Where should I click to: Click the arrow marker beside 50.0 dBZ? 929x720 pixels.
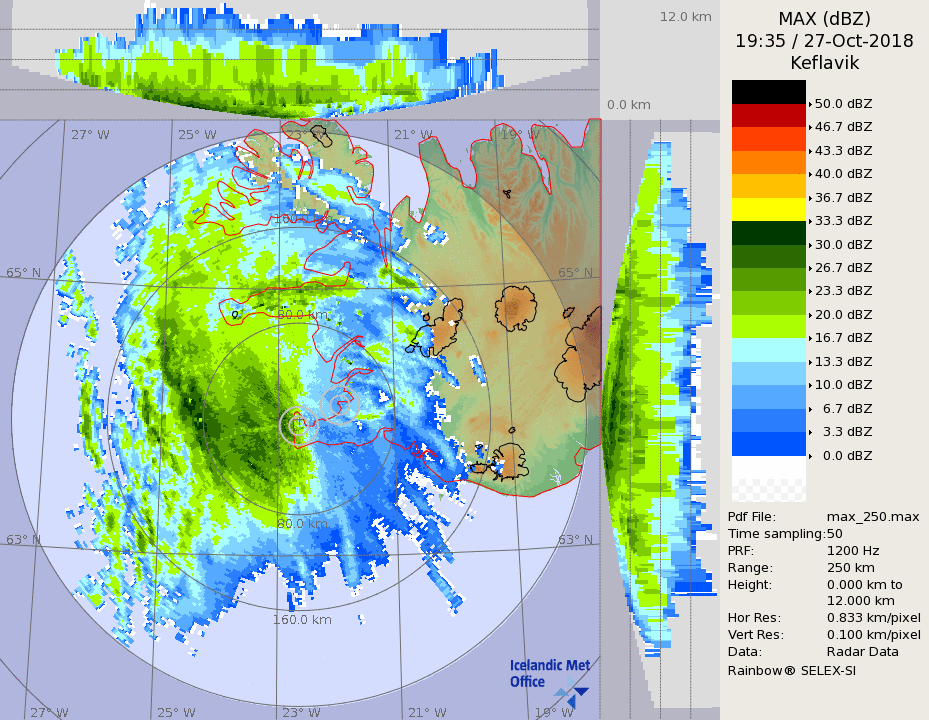[810, 104]
